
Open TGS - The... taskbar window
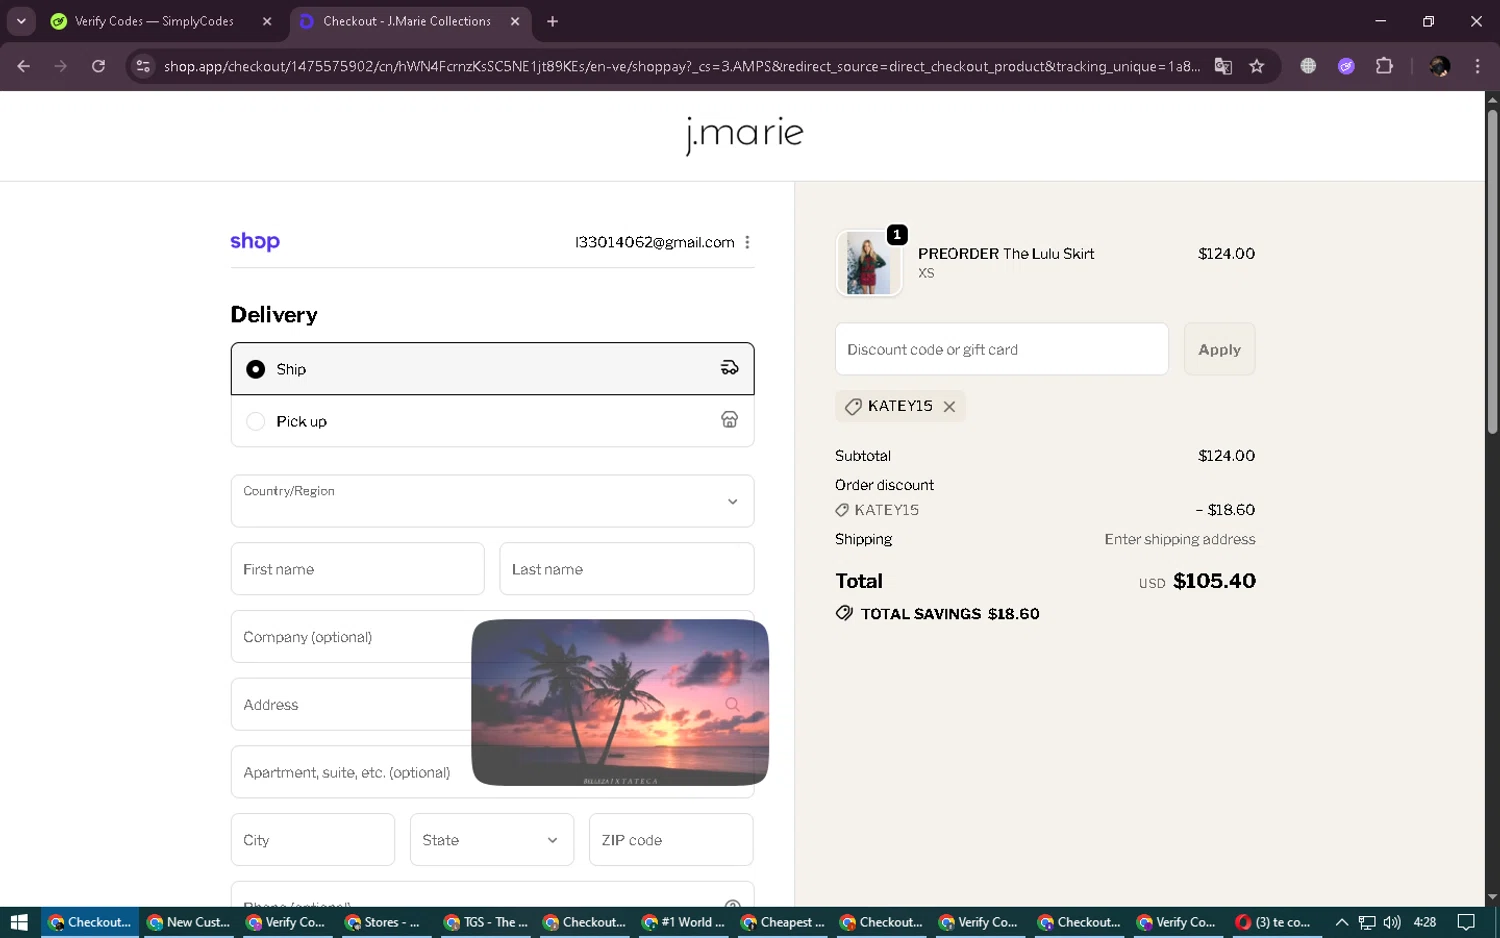click(486, 922)
